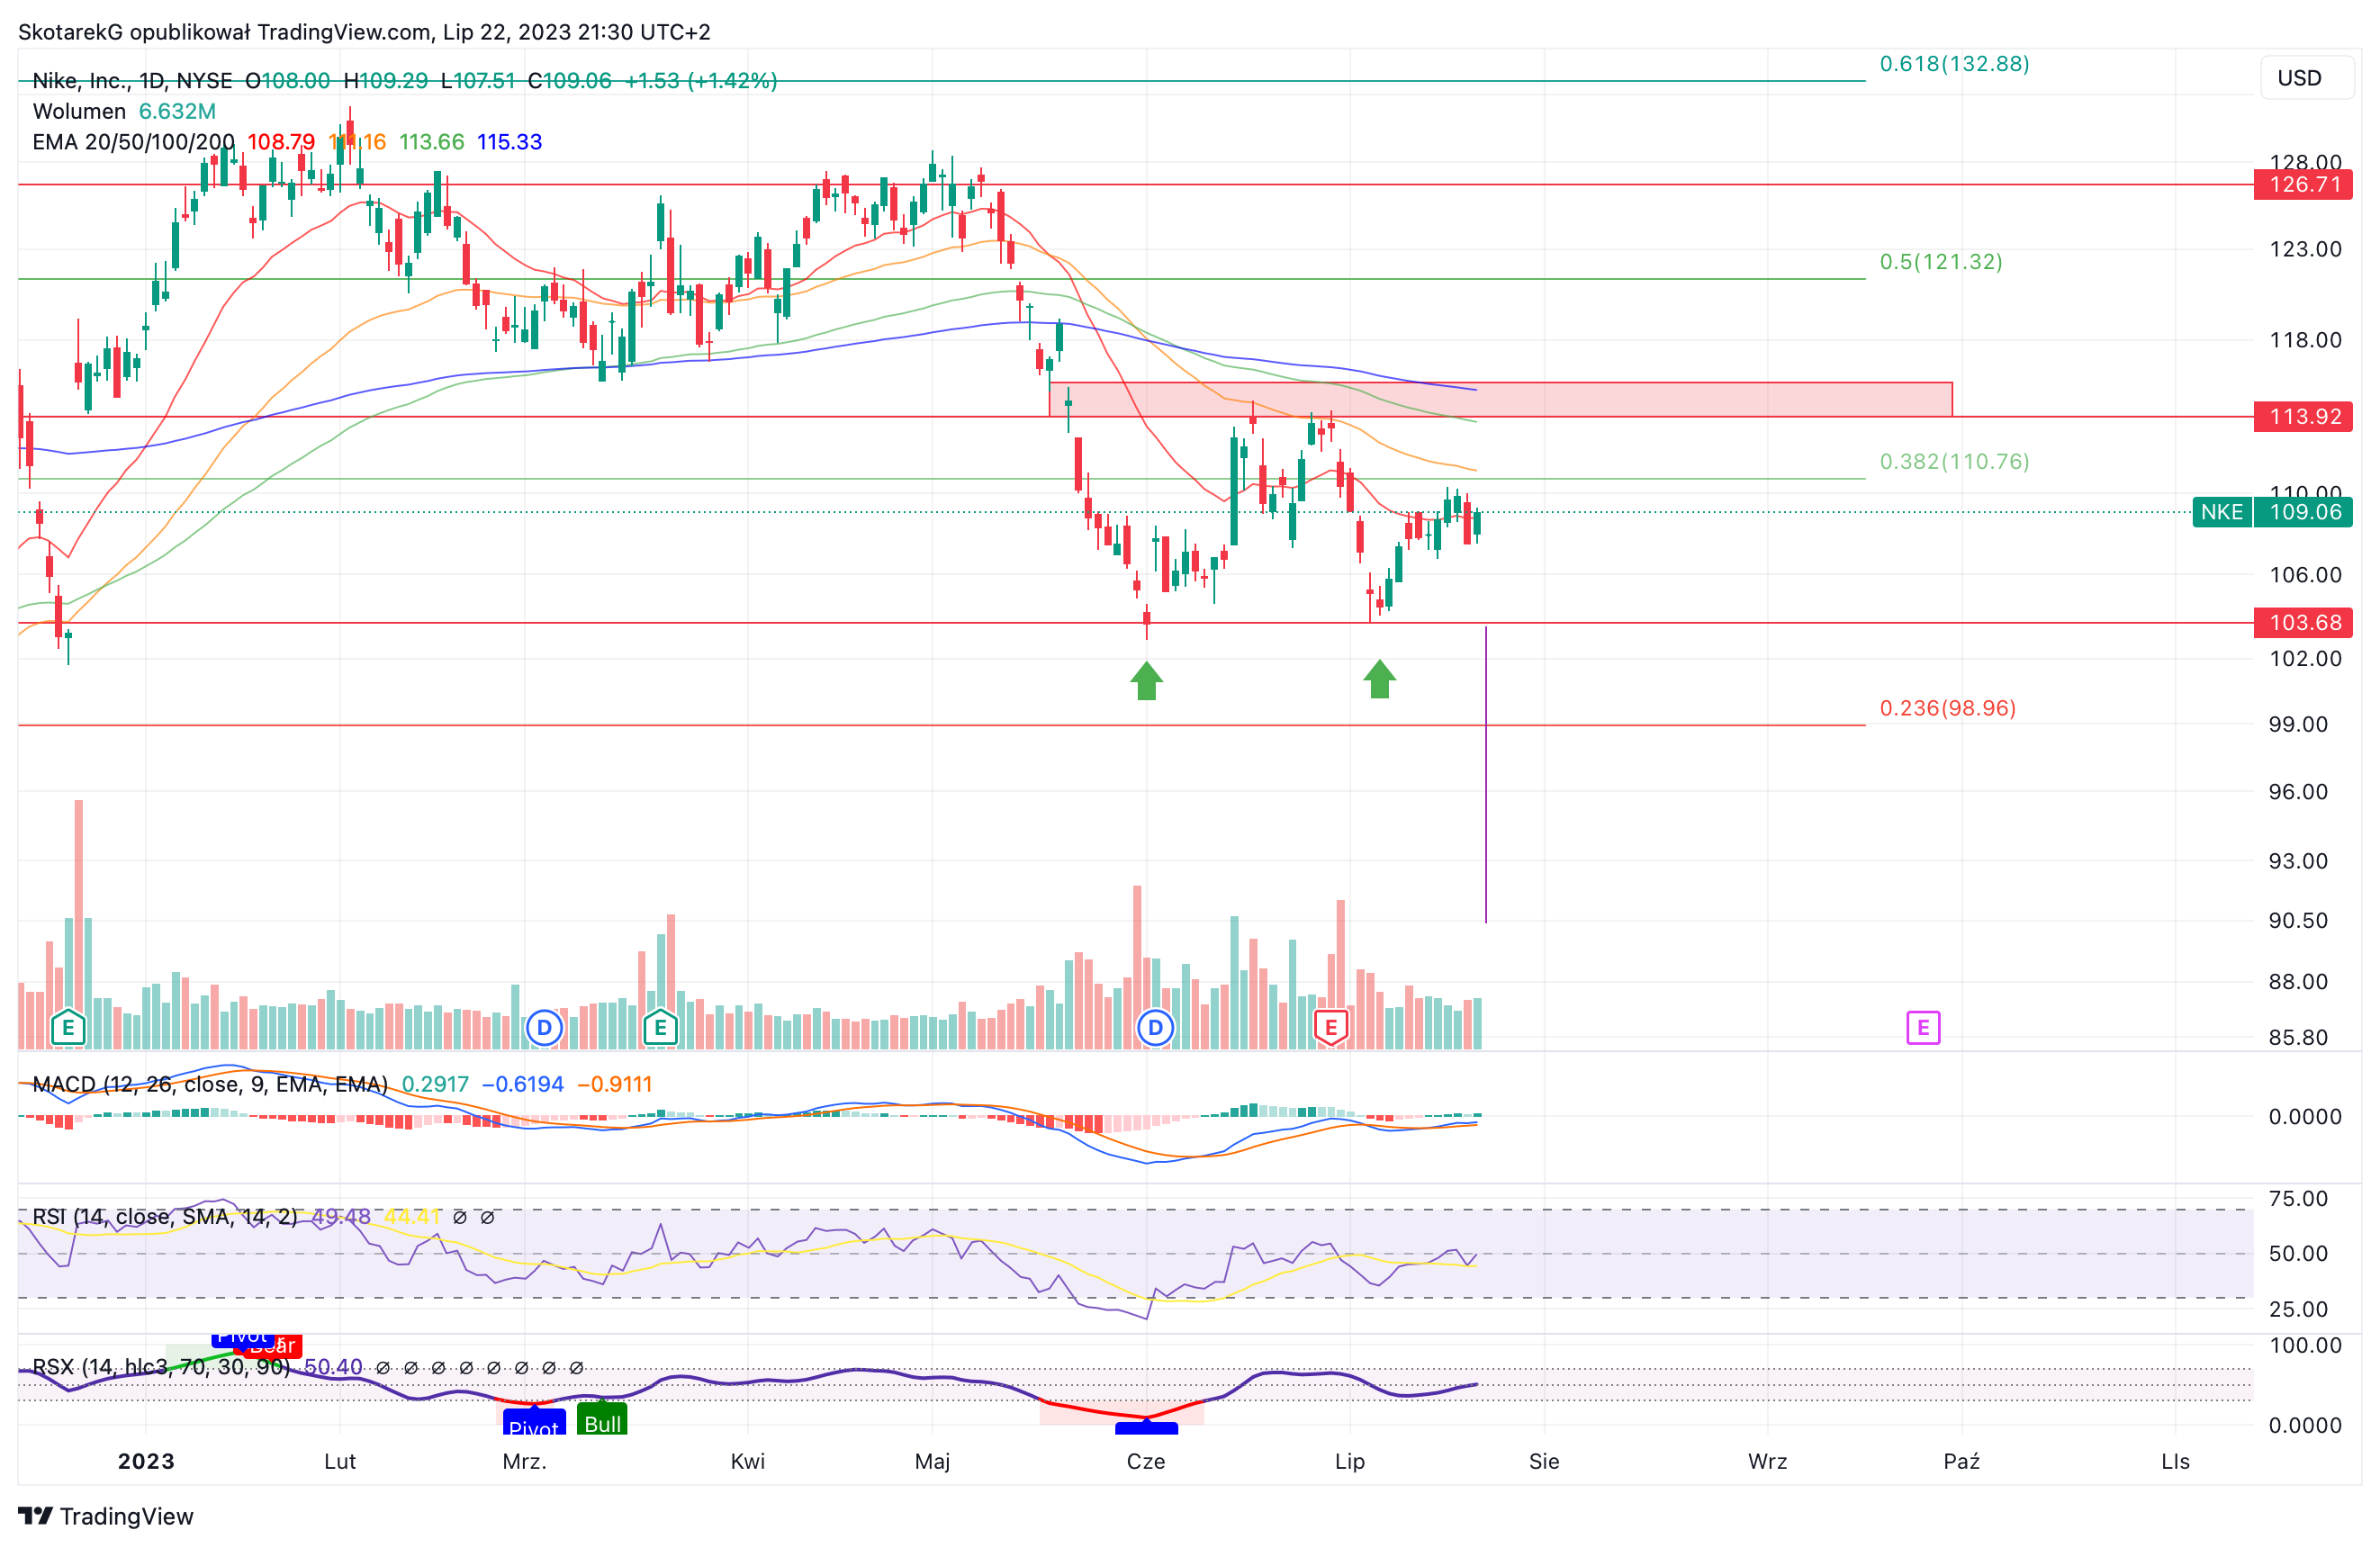Click the green Bull label in RSX pane
Screen dimensions: 2380x1548
(602, 1421)
